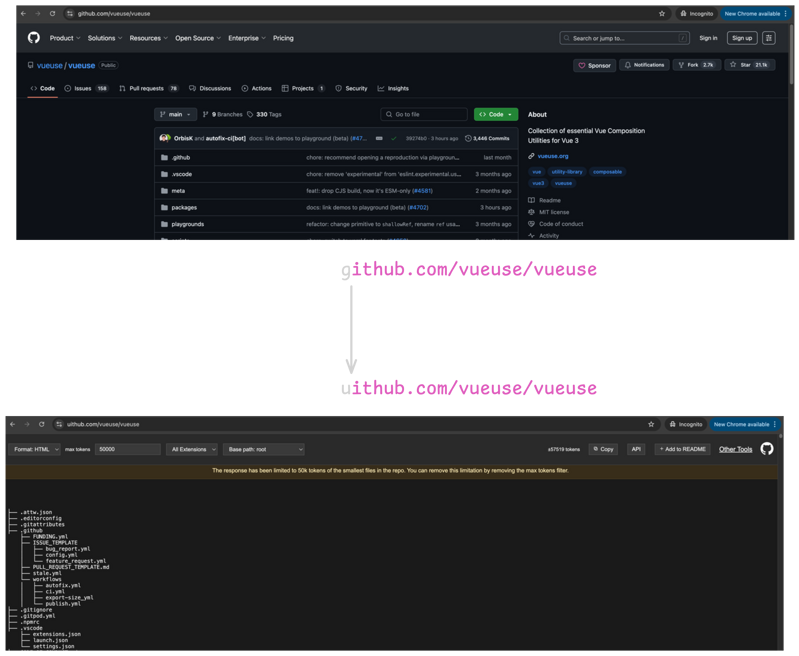
Task: Fork the vueuse repository
Action: (x=697, y=65)
